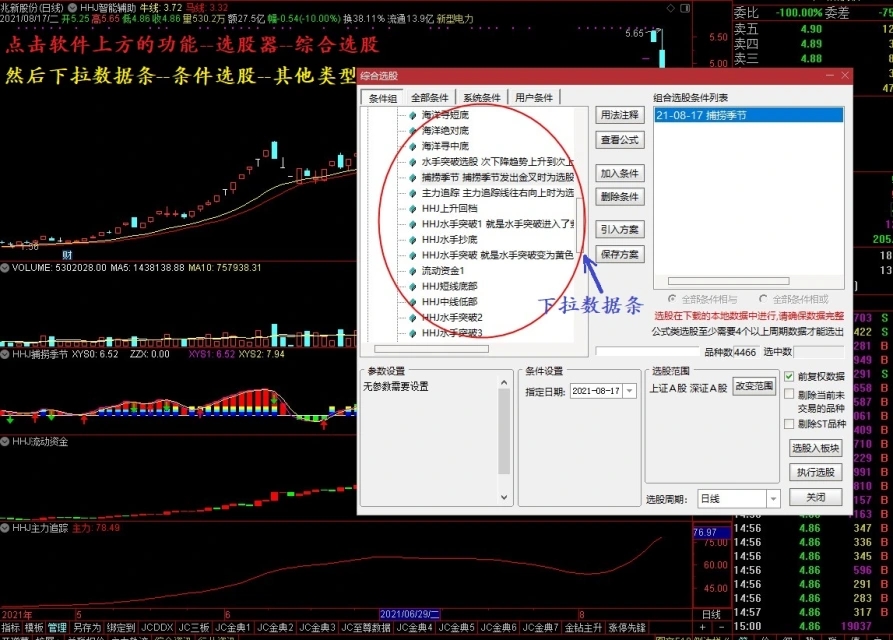Choose the HHJ水手抄底 formula icon
893x640 pixels.
[x=412, y=239]
